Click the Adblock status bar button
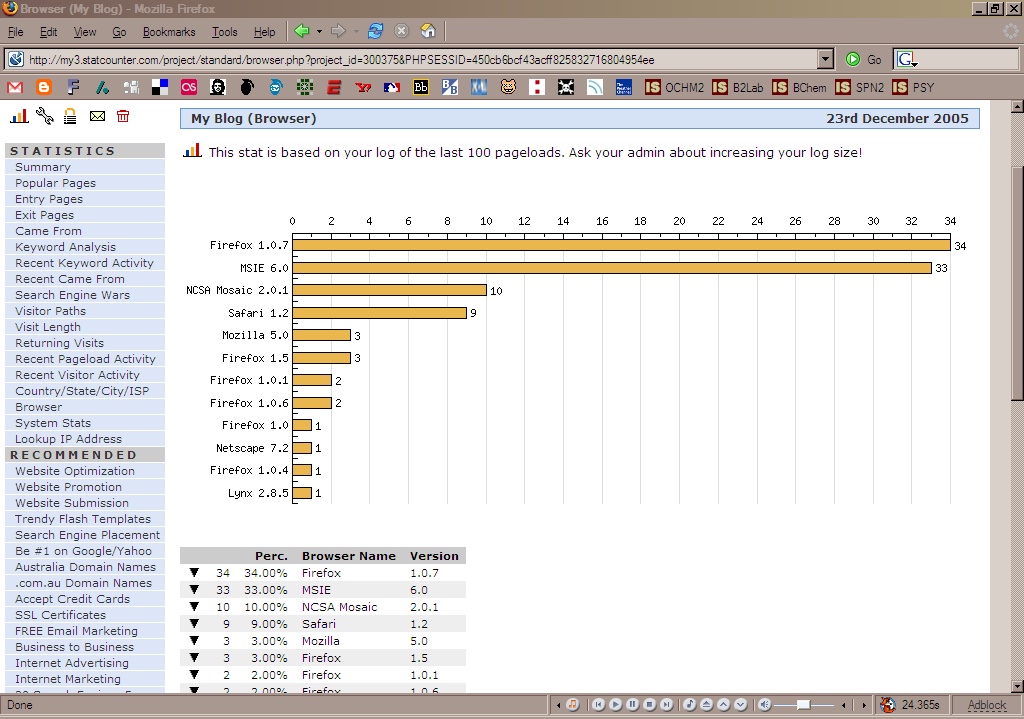 986,705
